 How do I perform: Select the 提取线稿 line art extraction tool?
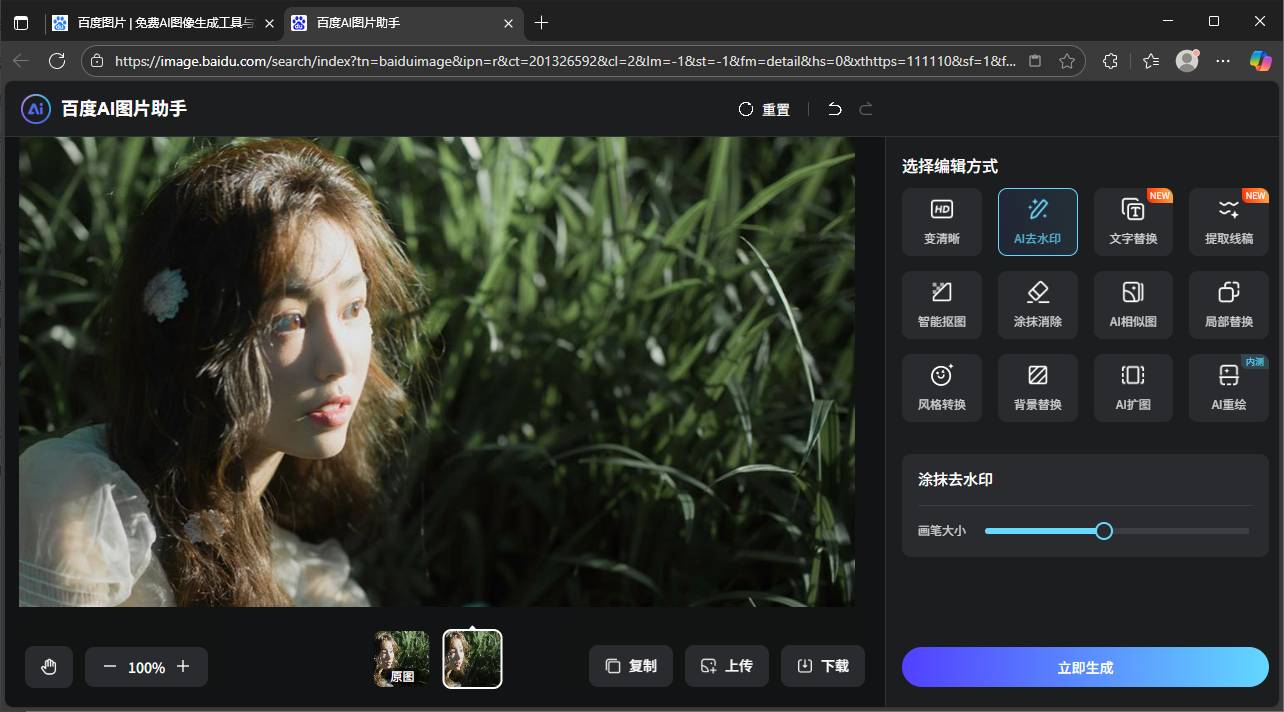tap(1228, 221)
